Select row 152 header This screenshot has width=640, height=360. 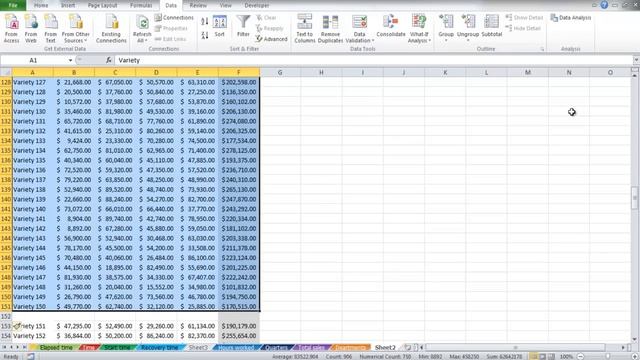point(6,316)
